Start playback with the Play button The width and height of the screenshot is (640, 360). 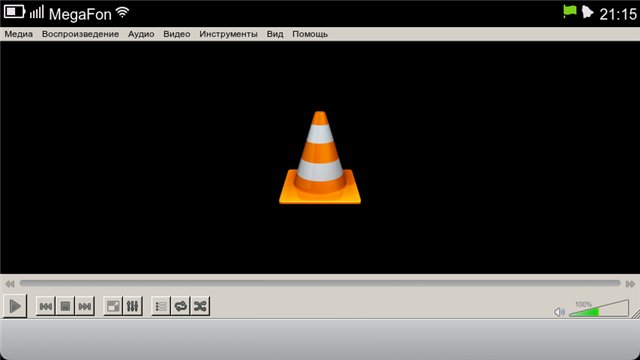pos(15,306)
